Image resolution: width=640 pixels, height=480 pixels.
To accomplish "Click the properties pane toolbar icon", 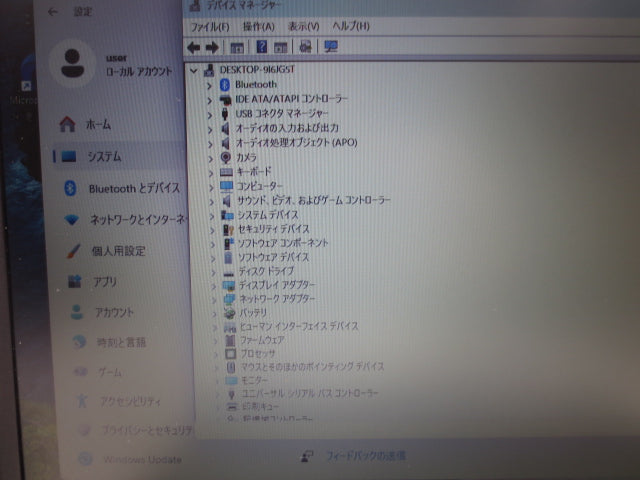I will 280,47.
